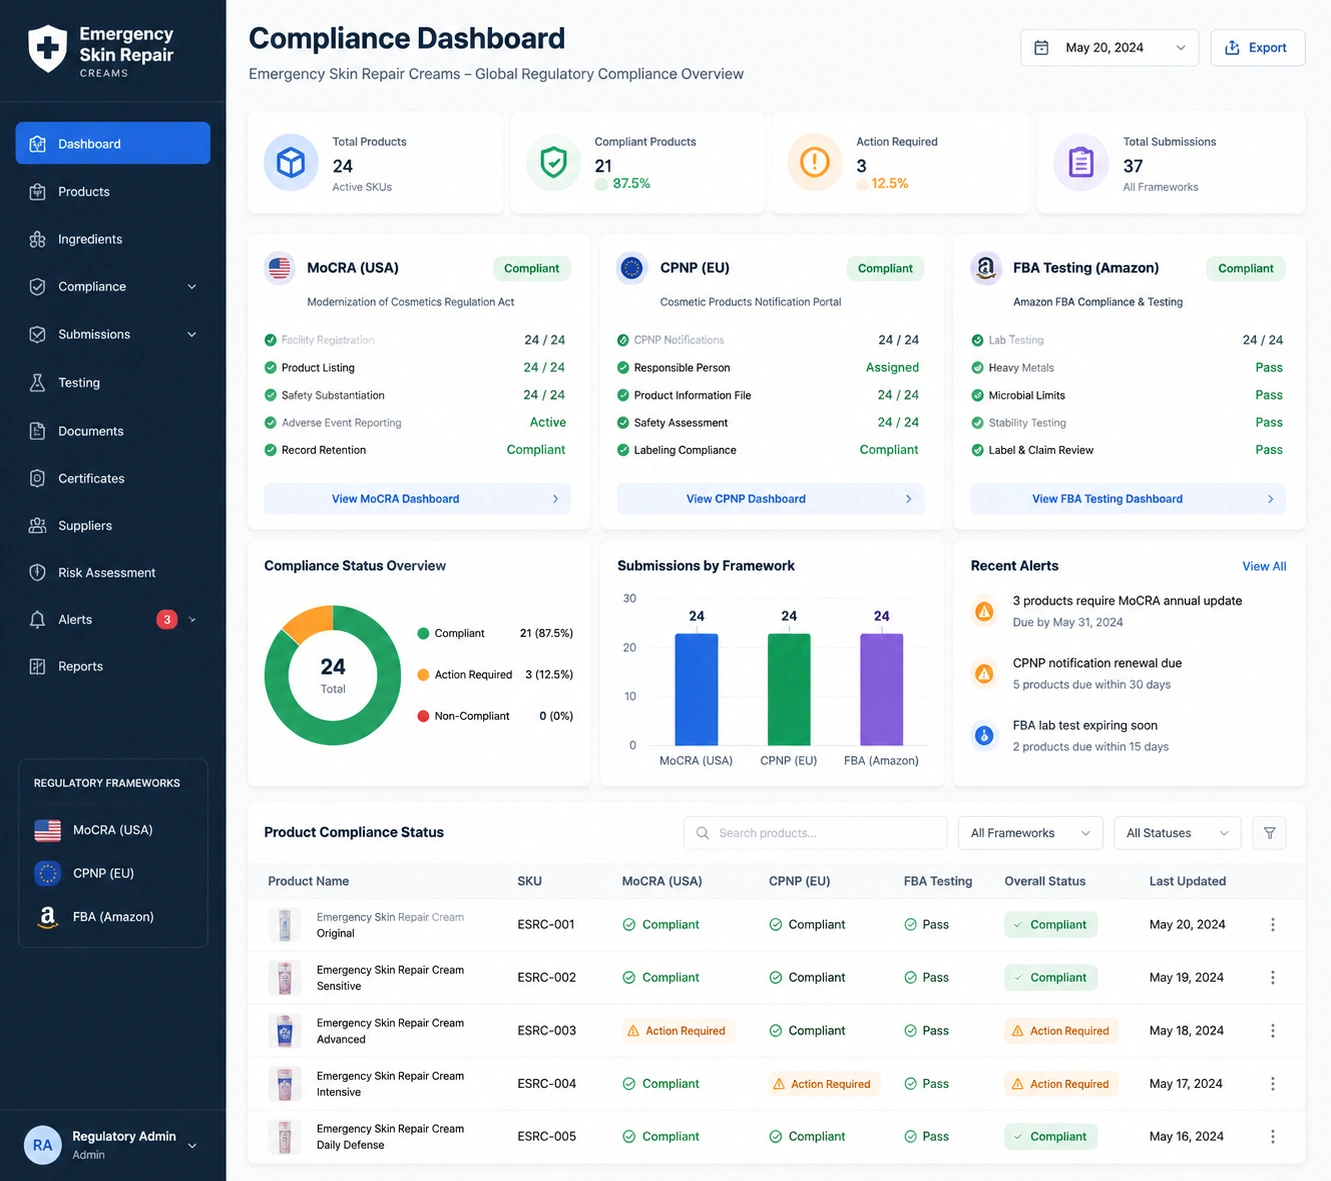Click the Documents file icon in sidebar
This screenshot has height=1181, width=1331.
point(37,431)
